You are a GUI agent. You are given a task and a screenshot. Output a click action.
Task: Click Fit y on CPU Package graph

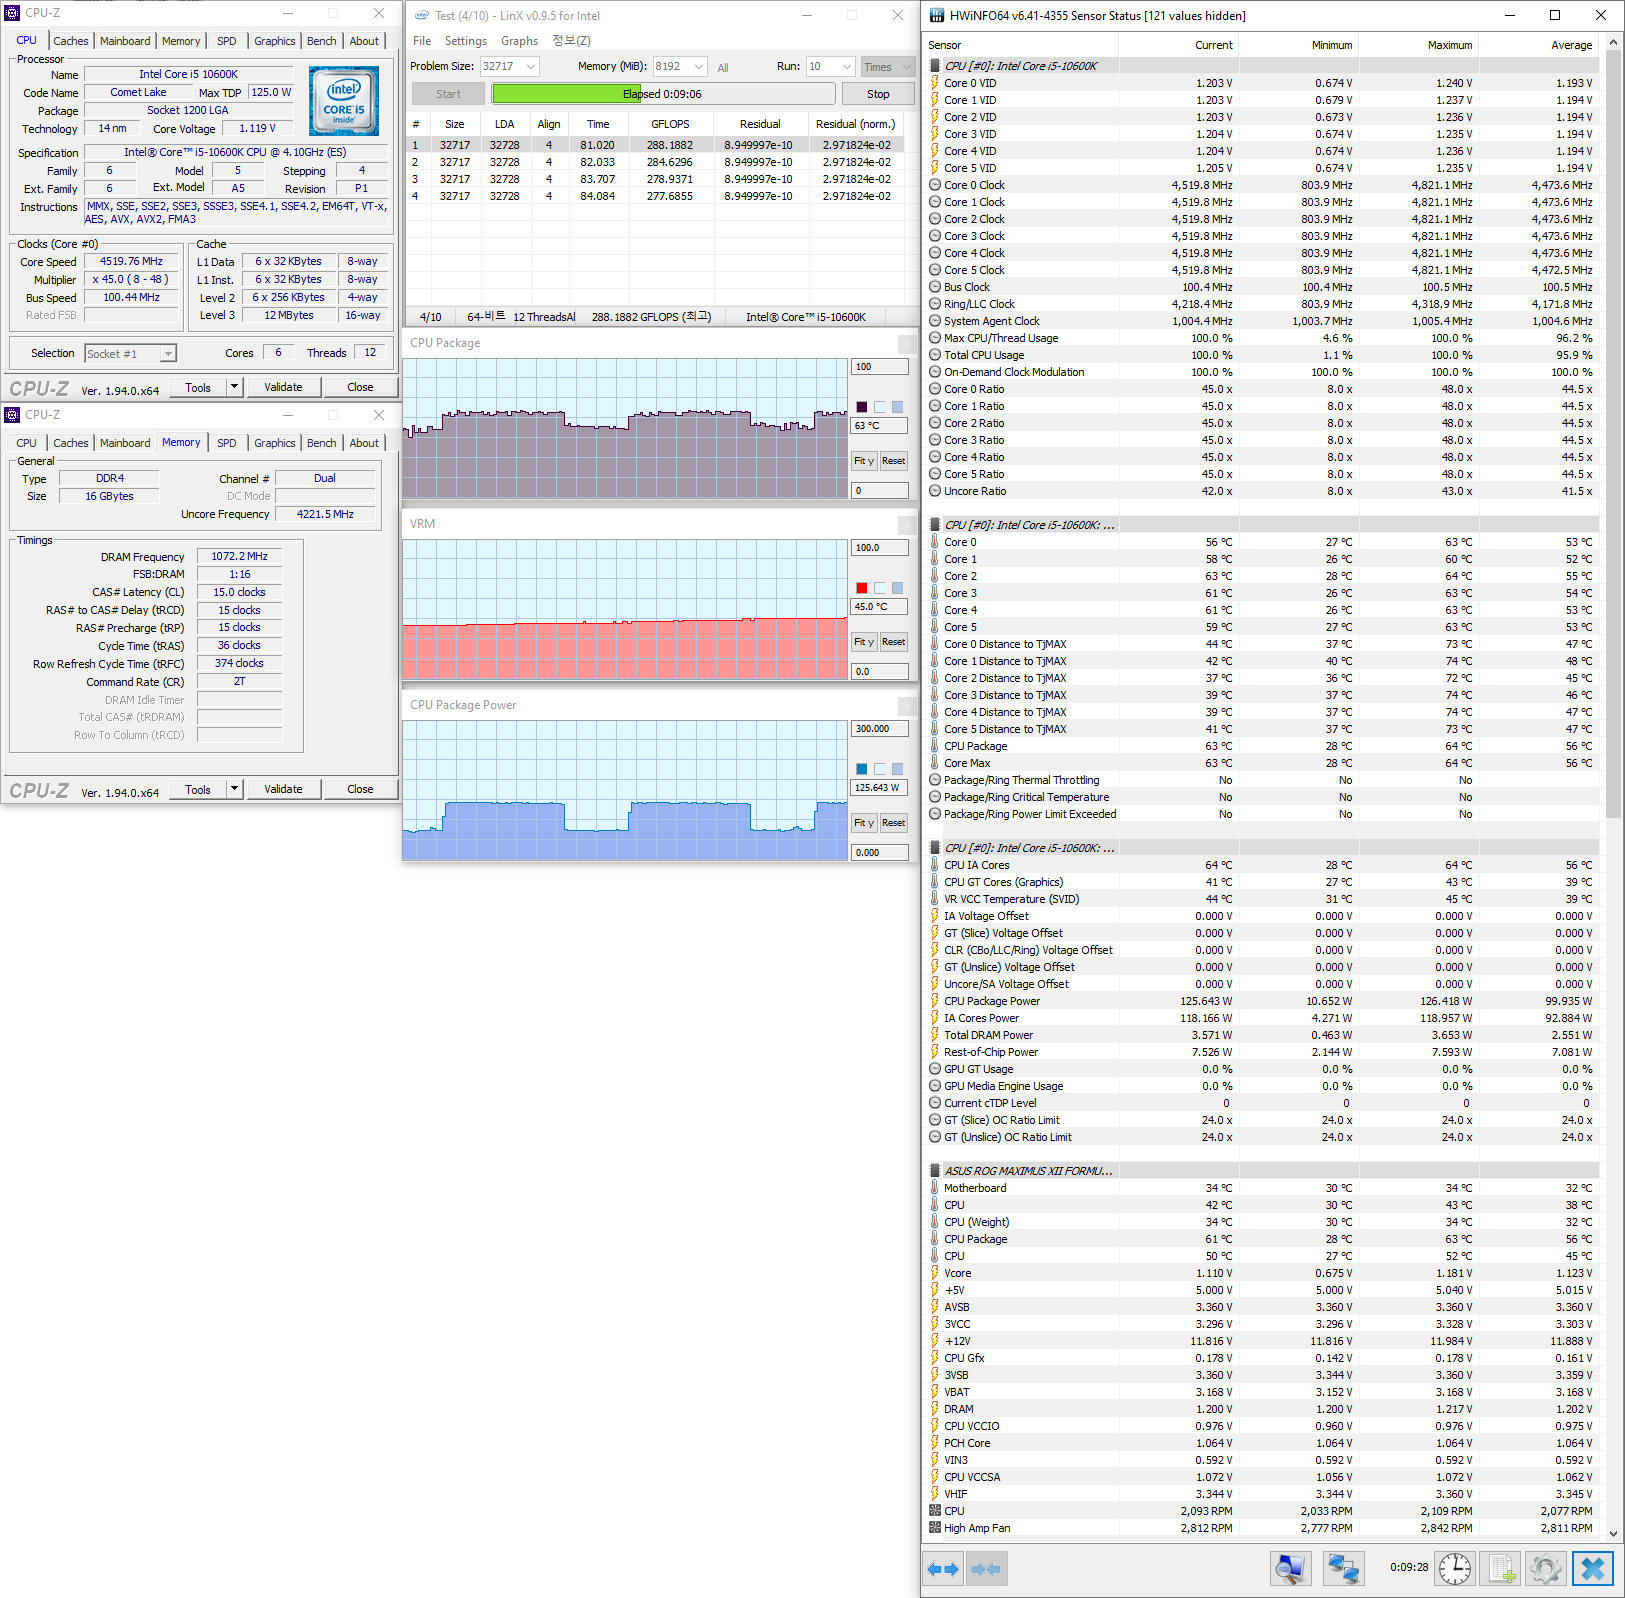coord(864,461)
